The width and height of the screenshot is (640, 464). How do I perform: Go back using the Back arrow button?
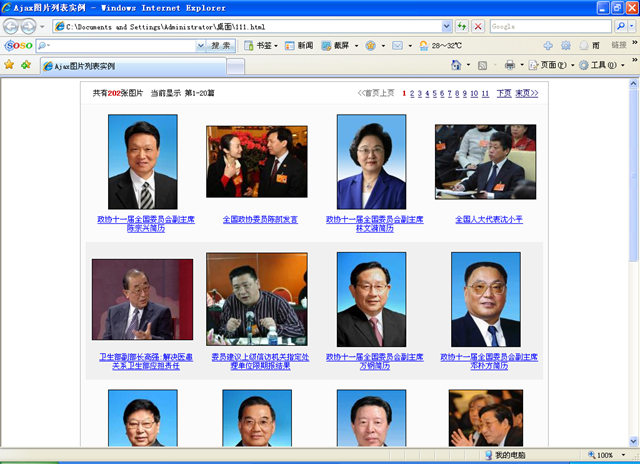click(11, 27)
